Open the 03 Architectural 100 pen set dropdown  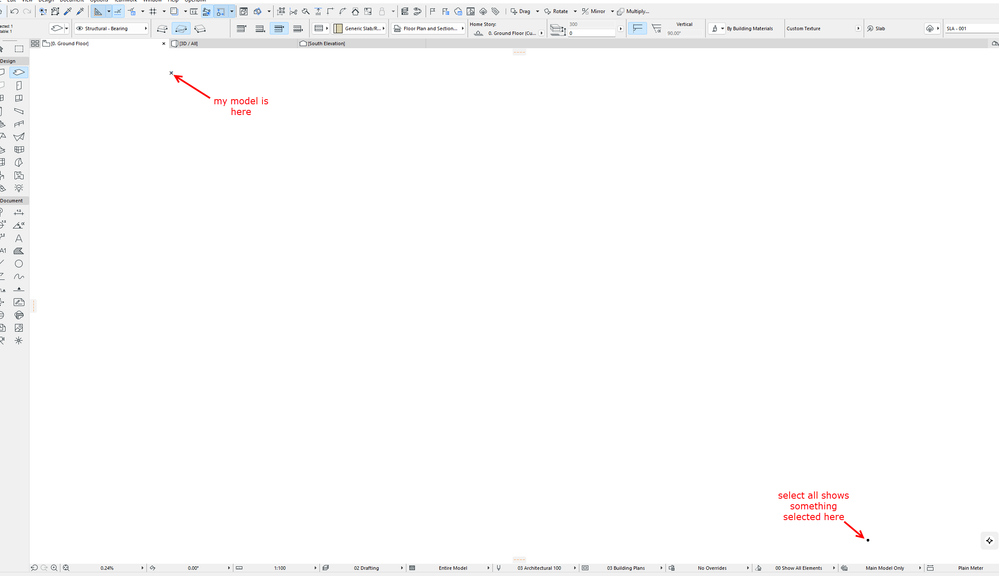tap(536, 568)
